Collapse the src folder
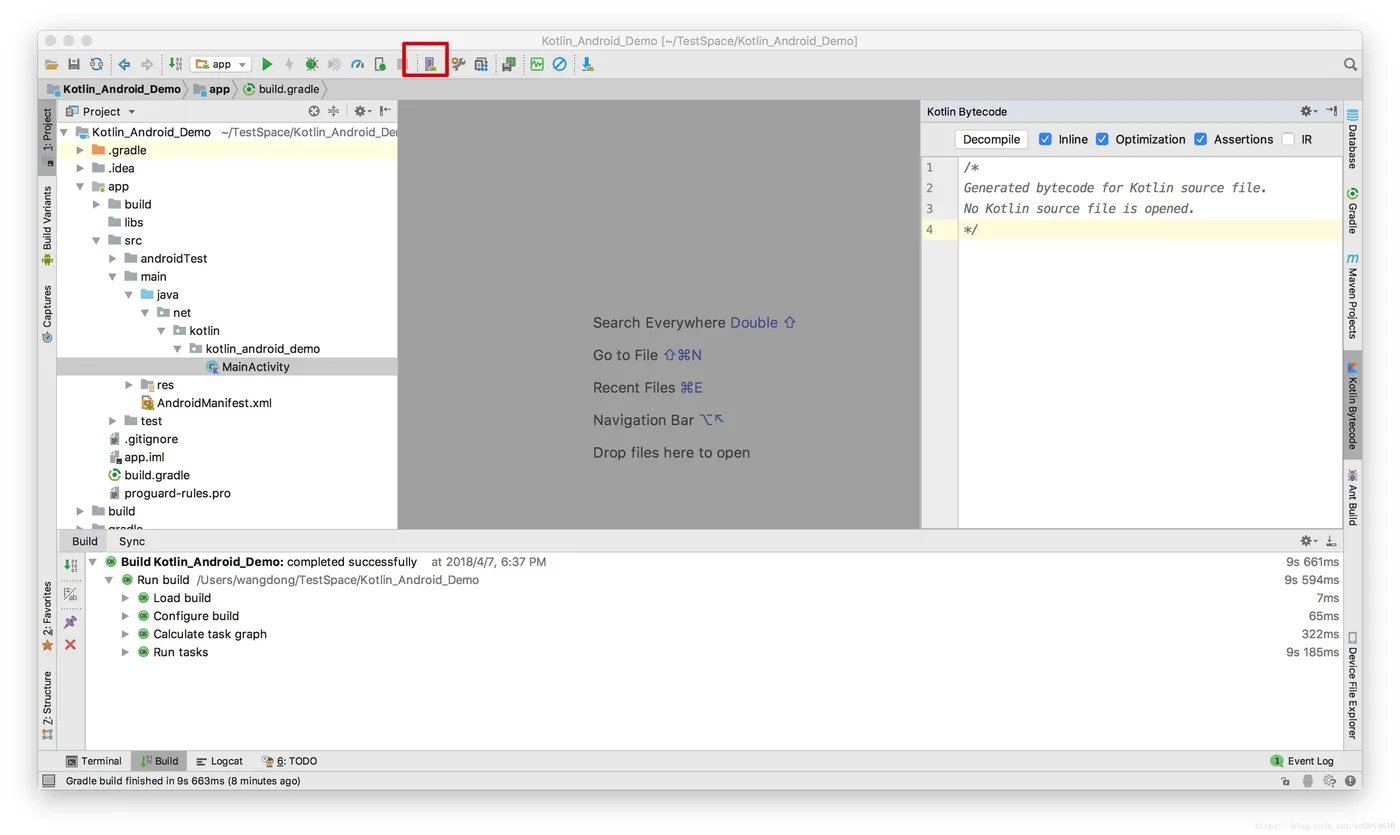The image size is (1400, 835). click(x=97, y=240)
